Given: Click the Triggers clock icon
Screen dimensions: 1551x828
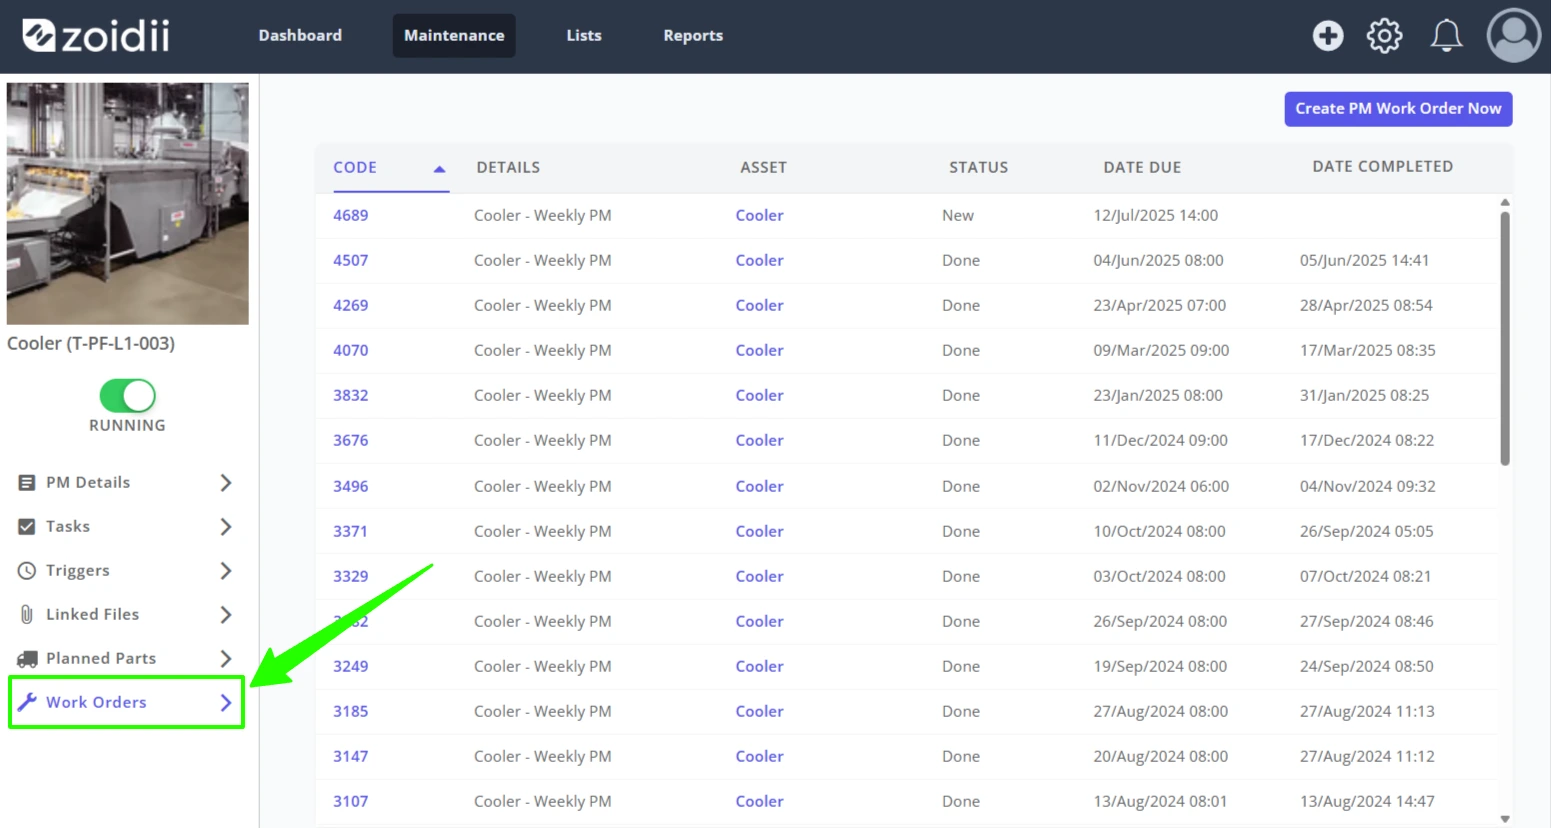Looking at the screenshot, I should [27, 571].
